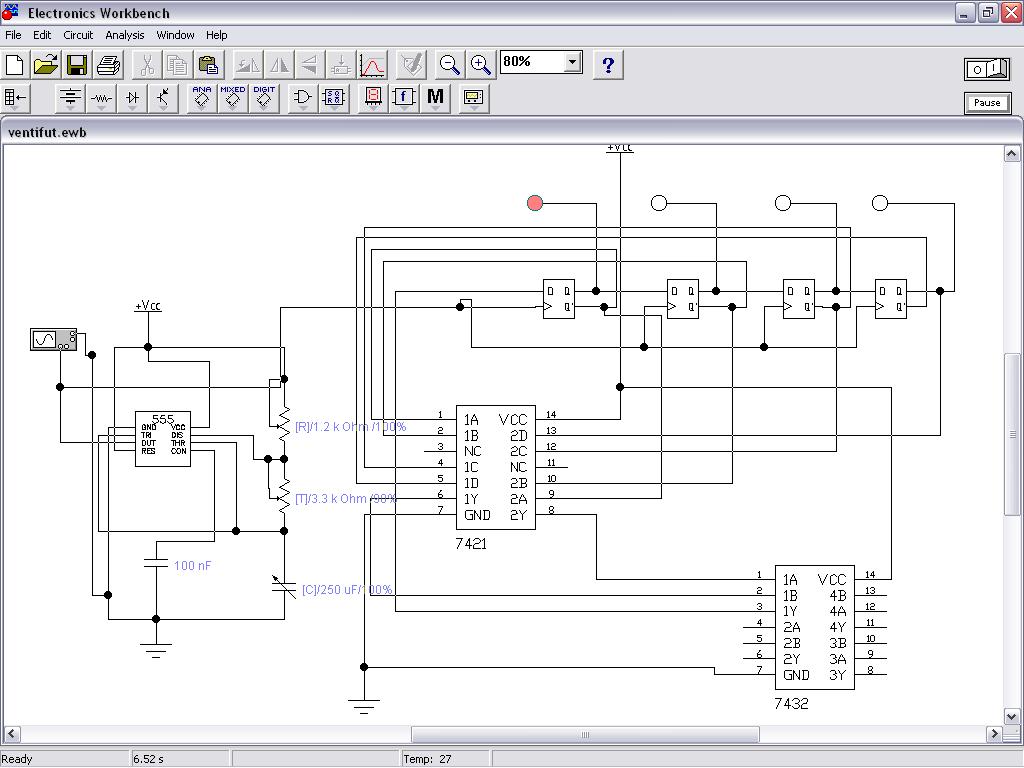
Task: Select the [R]/1.2 k Ohm potentiometer label
Action: (x=351, y=426)
